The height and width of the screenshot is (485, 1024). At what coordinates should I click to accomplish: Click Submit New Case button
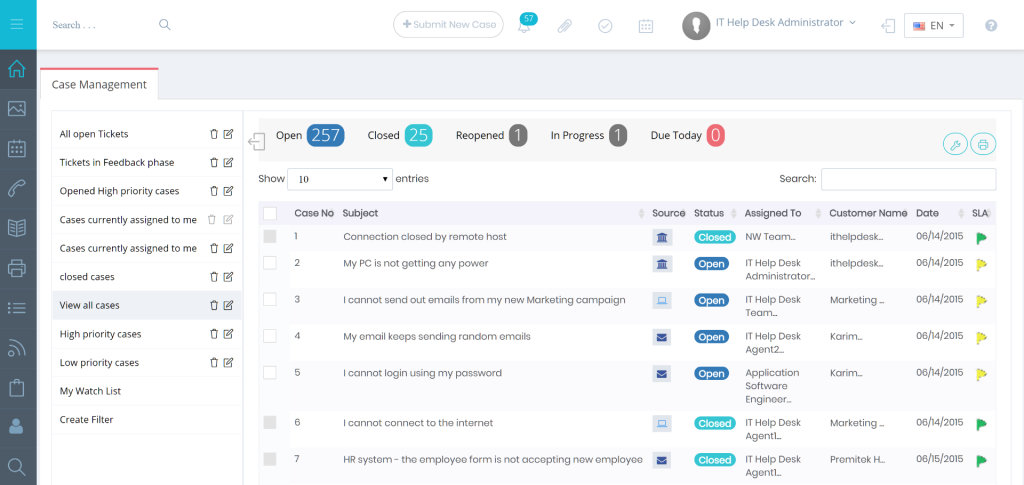(x=448, y=25)
